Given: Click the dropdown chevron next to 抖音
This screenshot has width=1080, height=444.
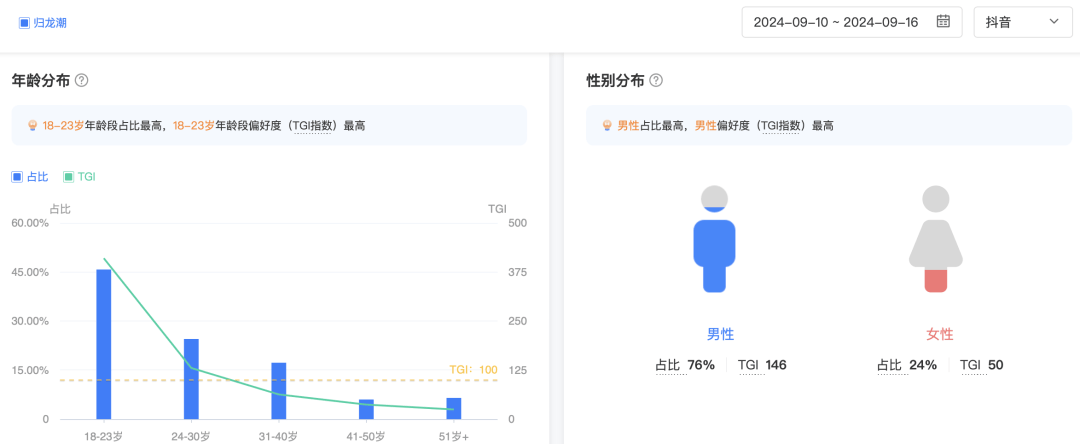Looking at the screenshot, I should pyautogui.click(x=1054, y=21).
